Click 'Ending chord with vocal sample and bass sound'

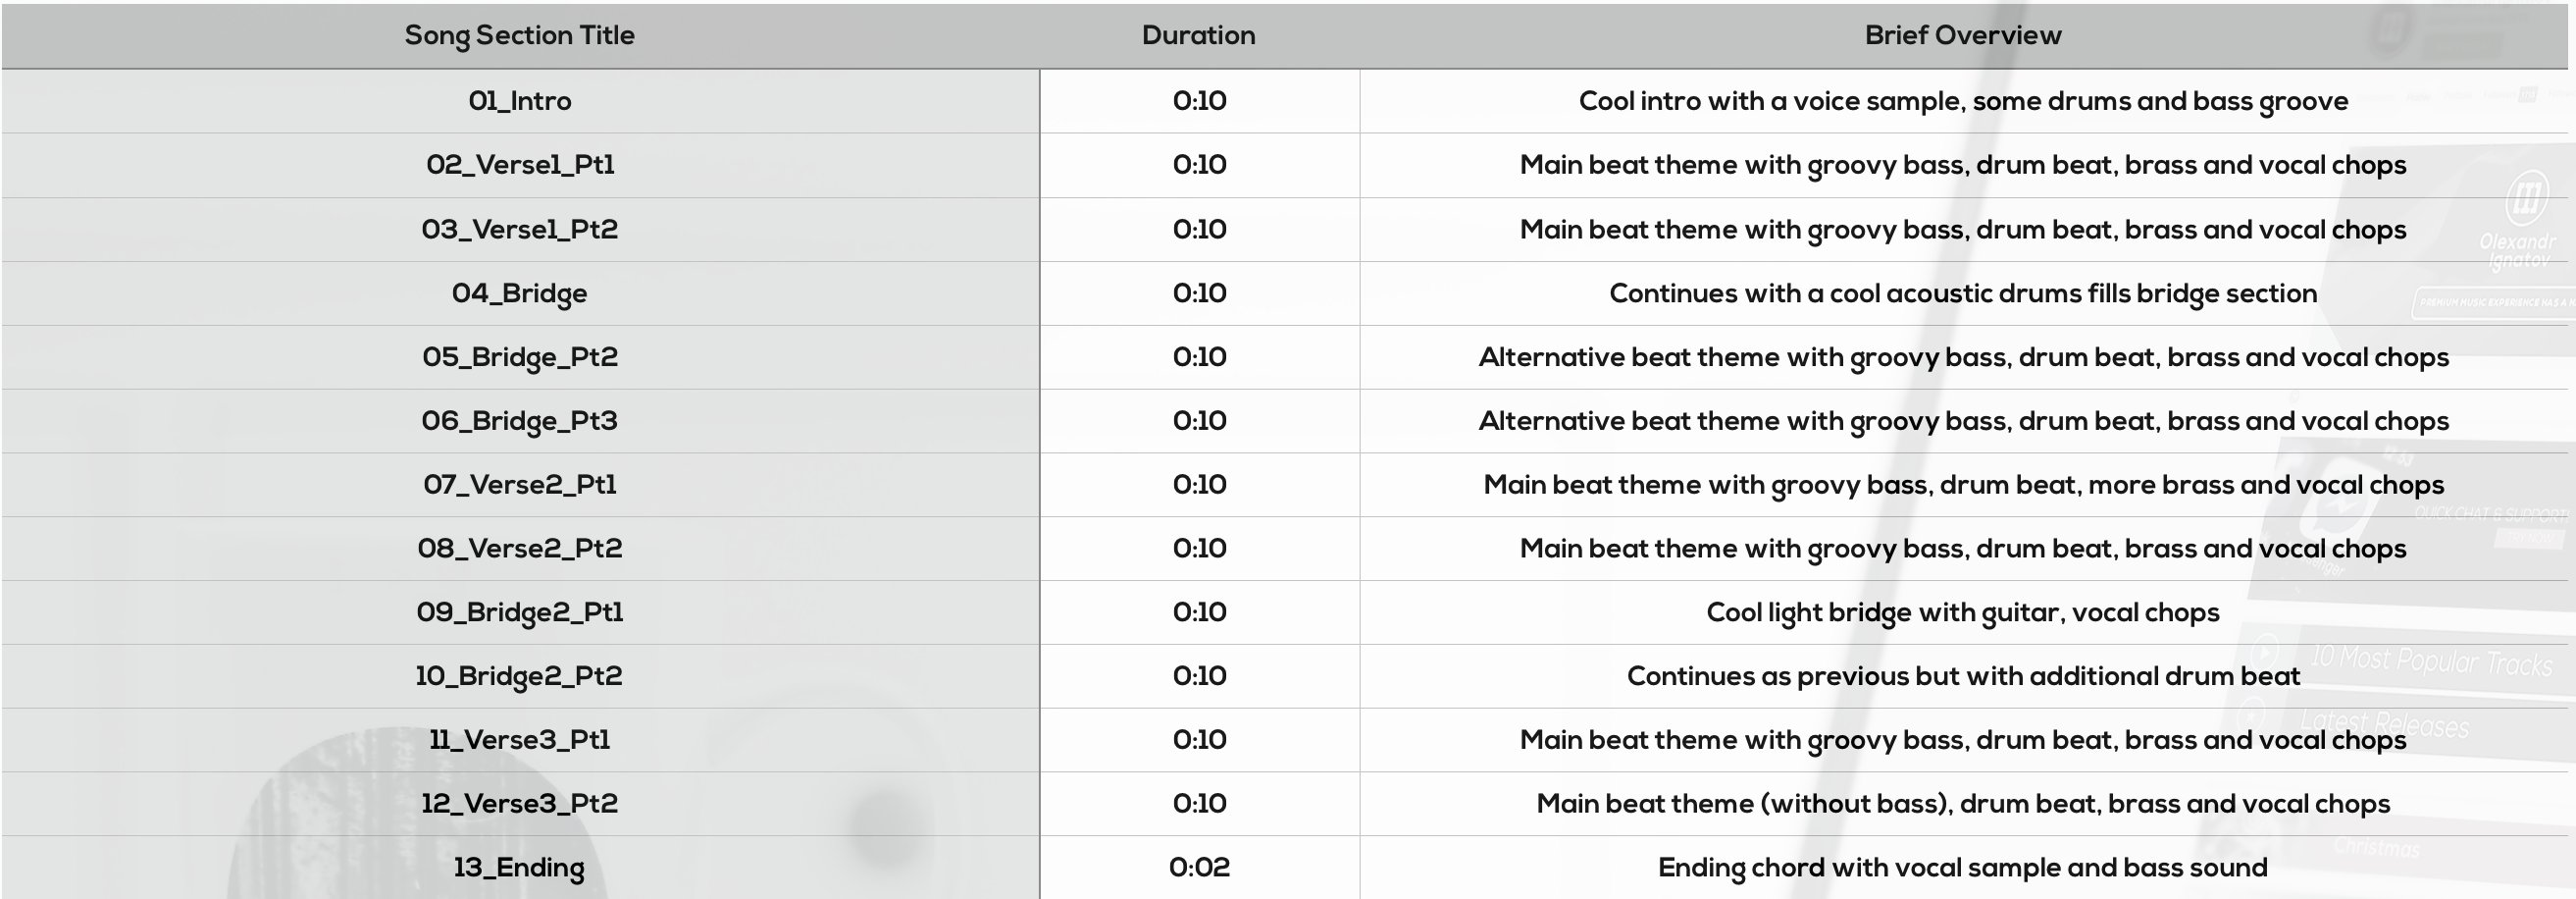click(x=1963, y=868)
